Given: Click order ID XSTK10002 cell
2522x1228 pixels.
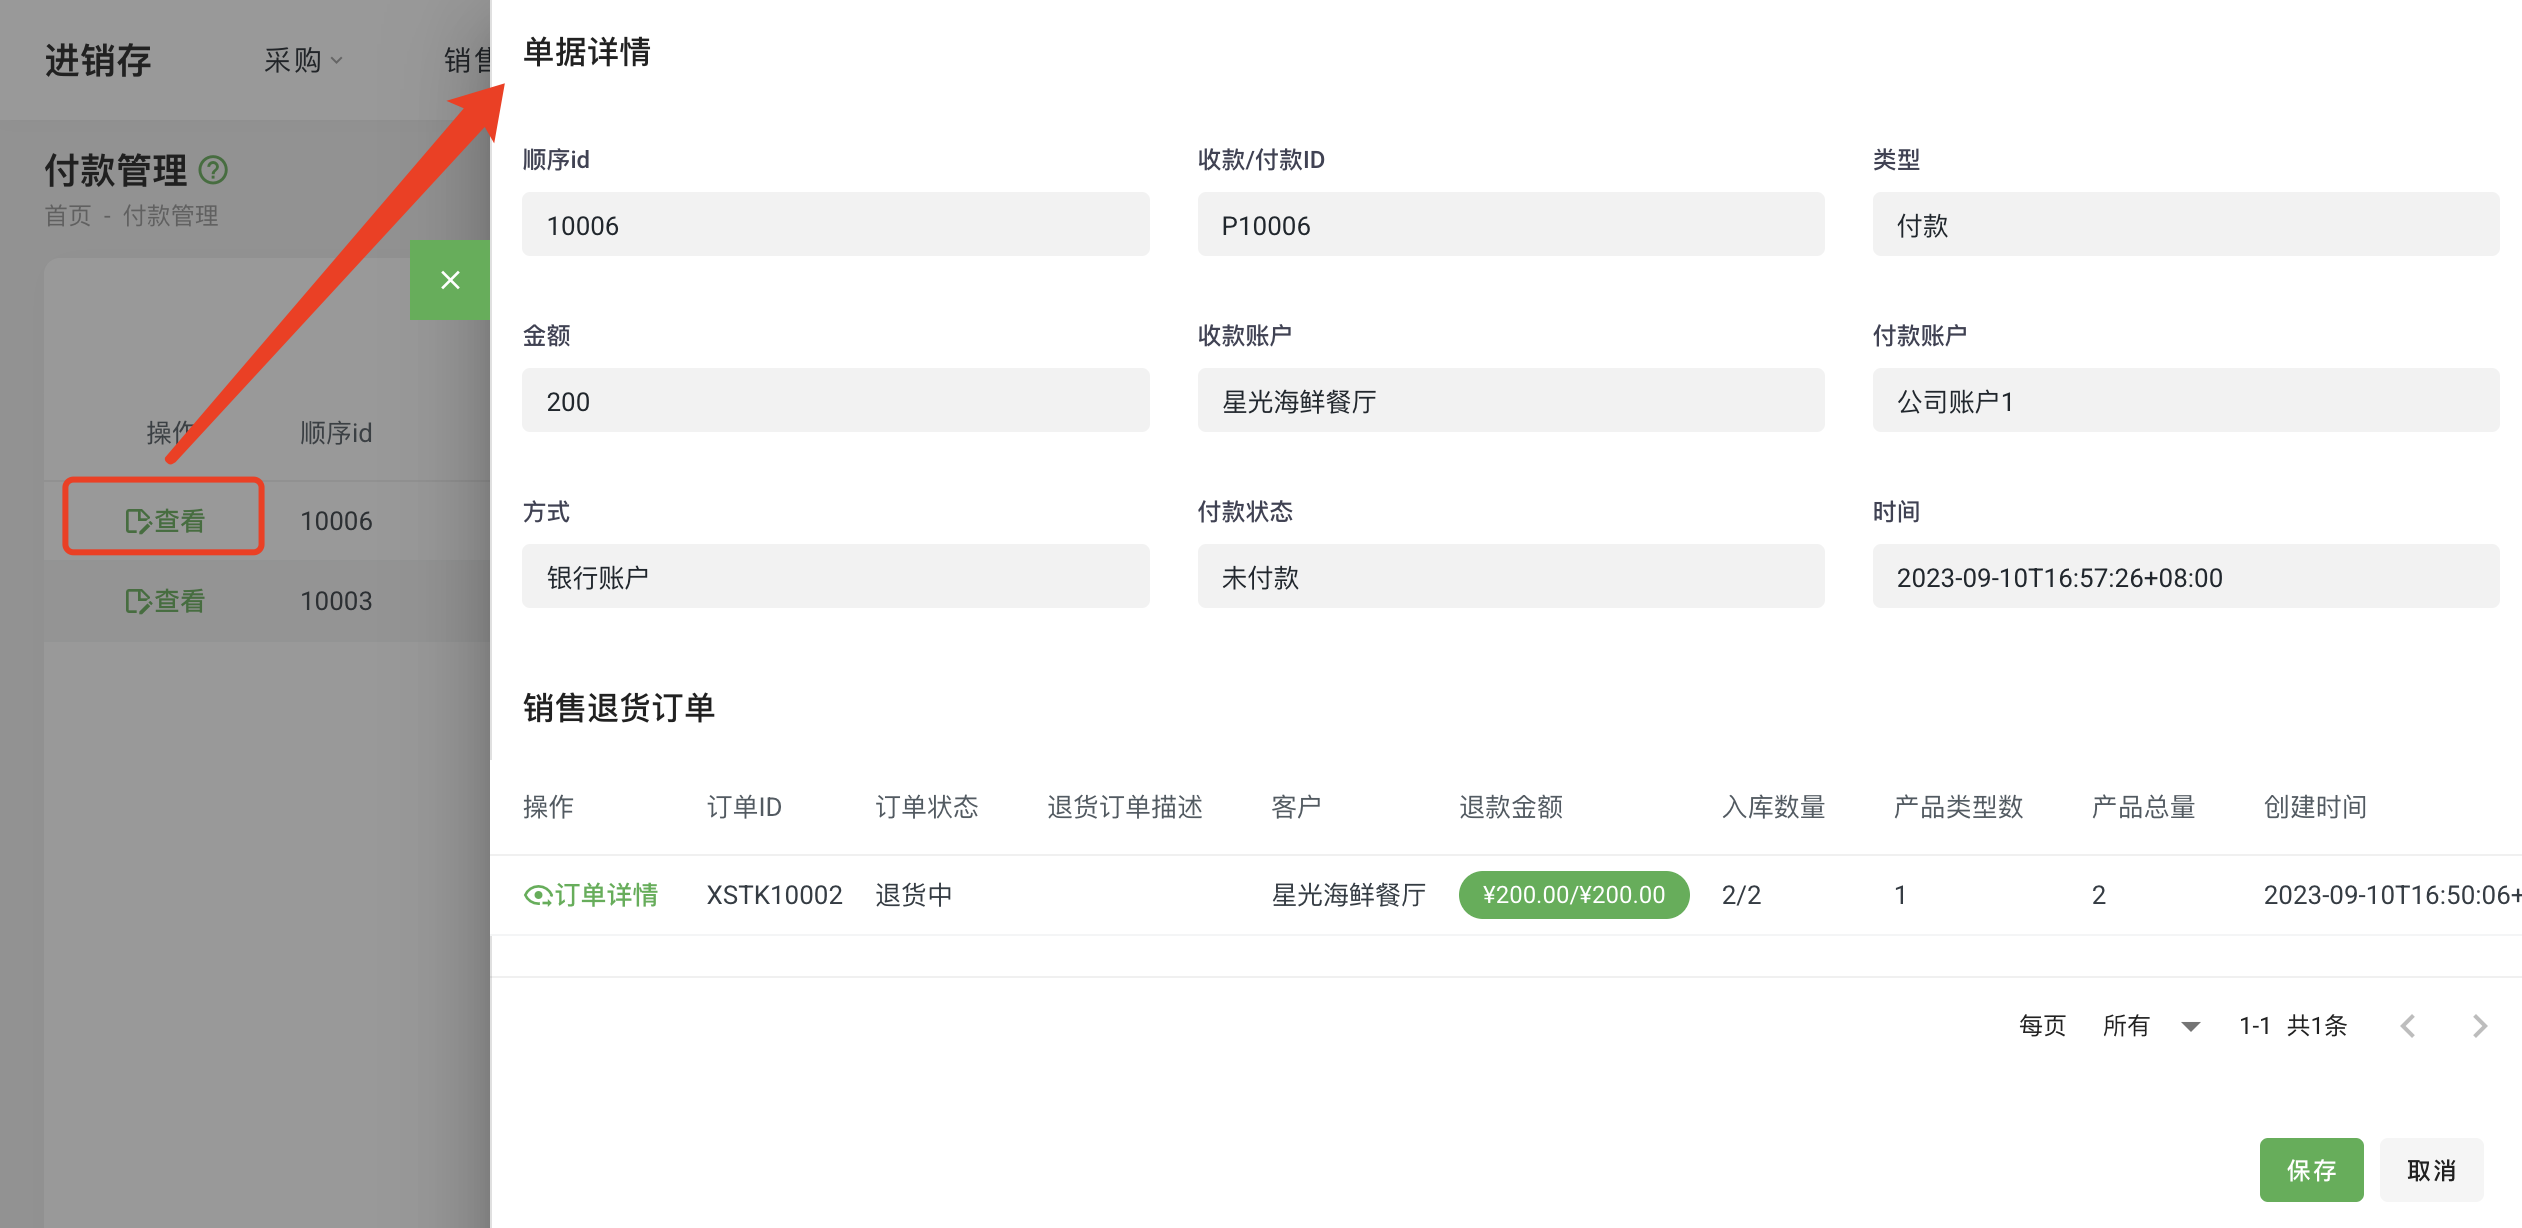Looking at the screenshot, I should click(774, 894).
